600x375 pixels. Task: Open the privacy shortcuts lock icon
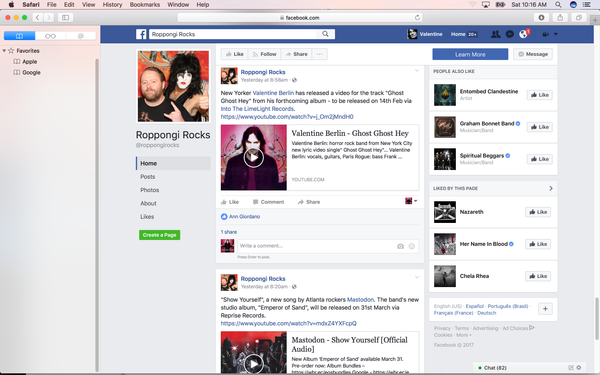pos(545,34)
